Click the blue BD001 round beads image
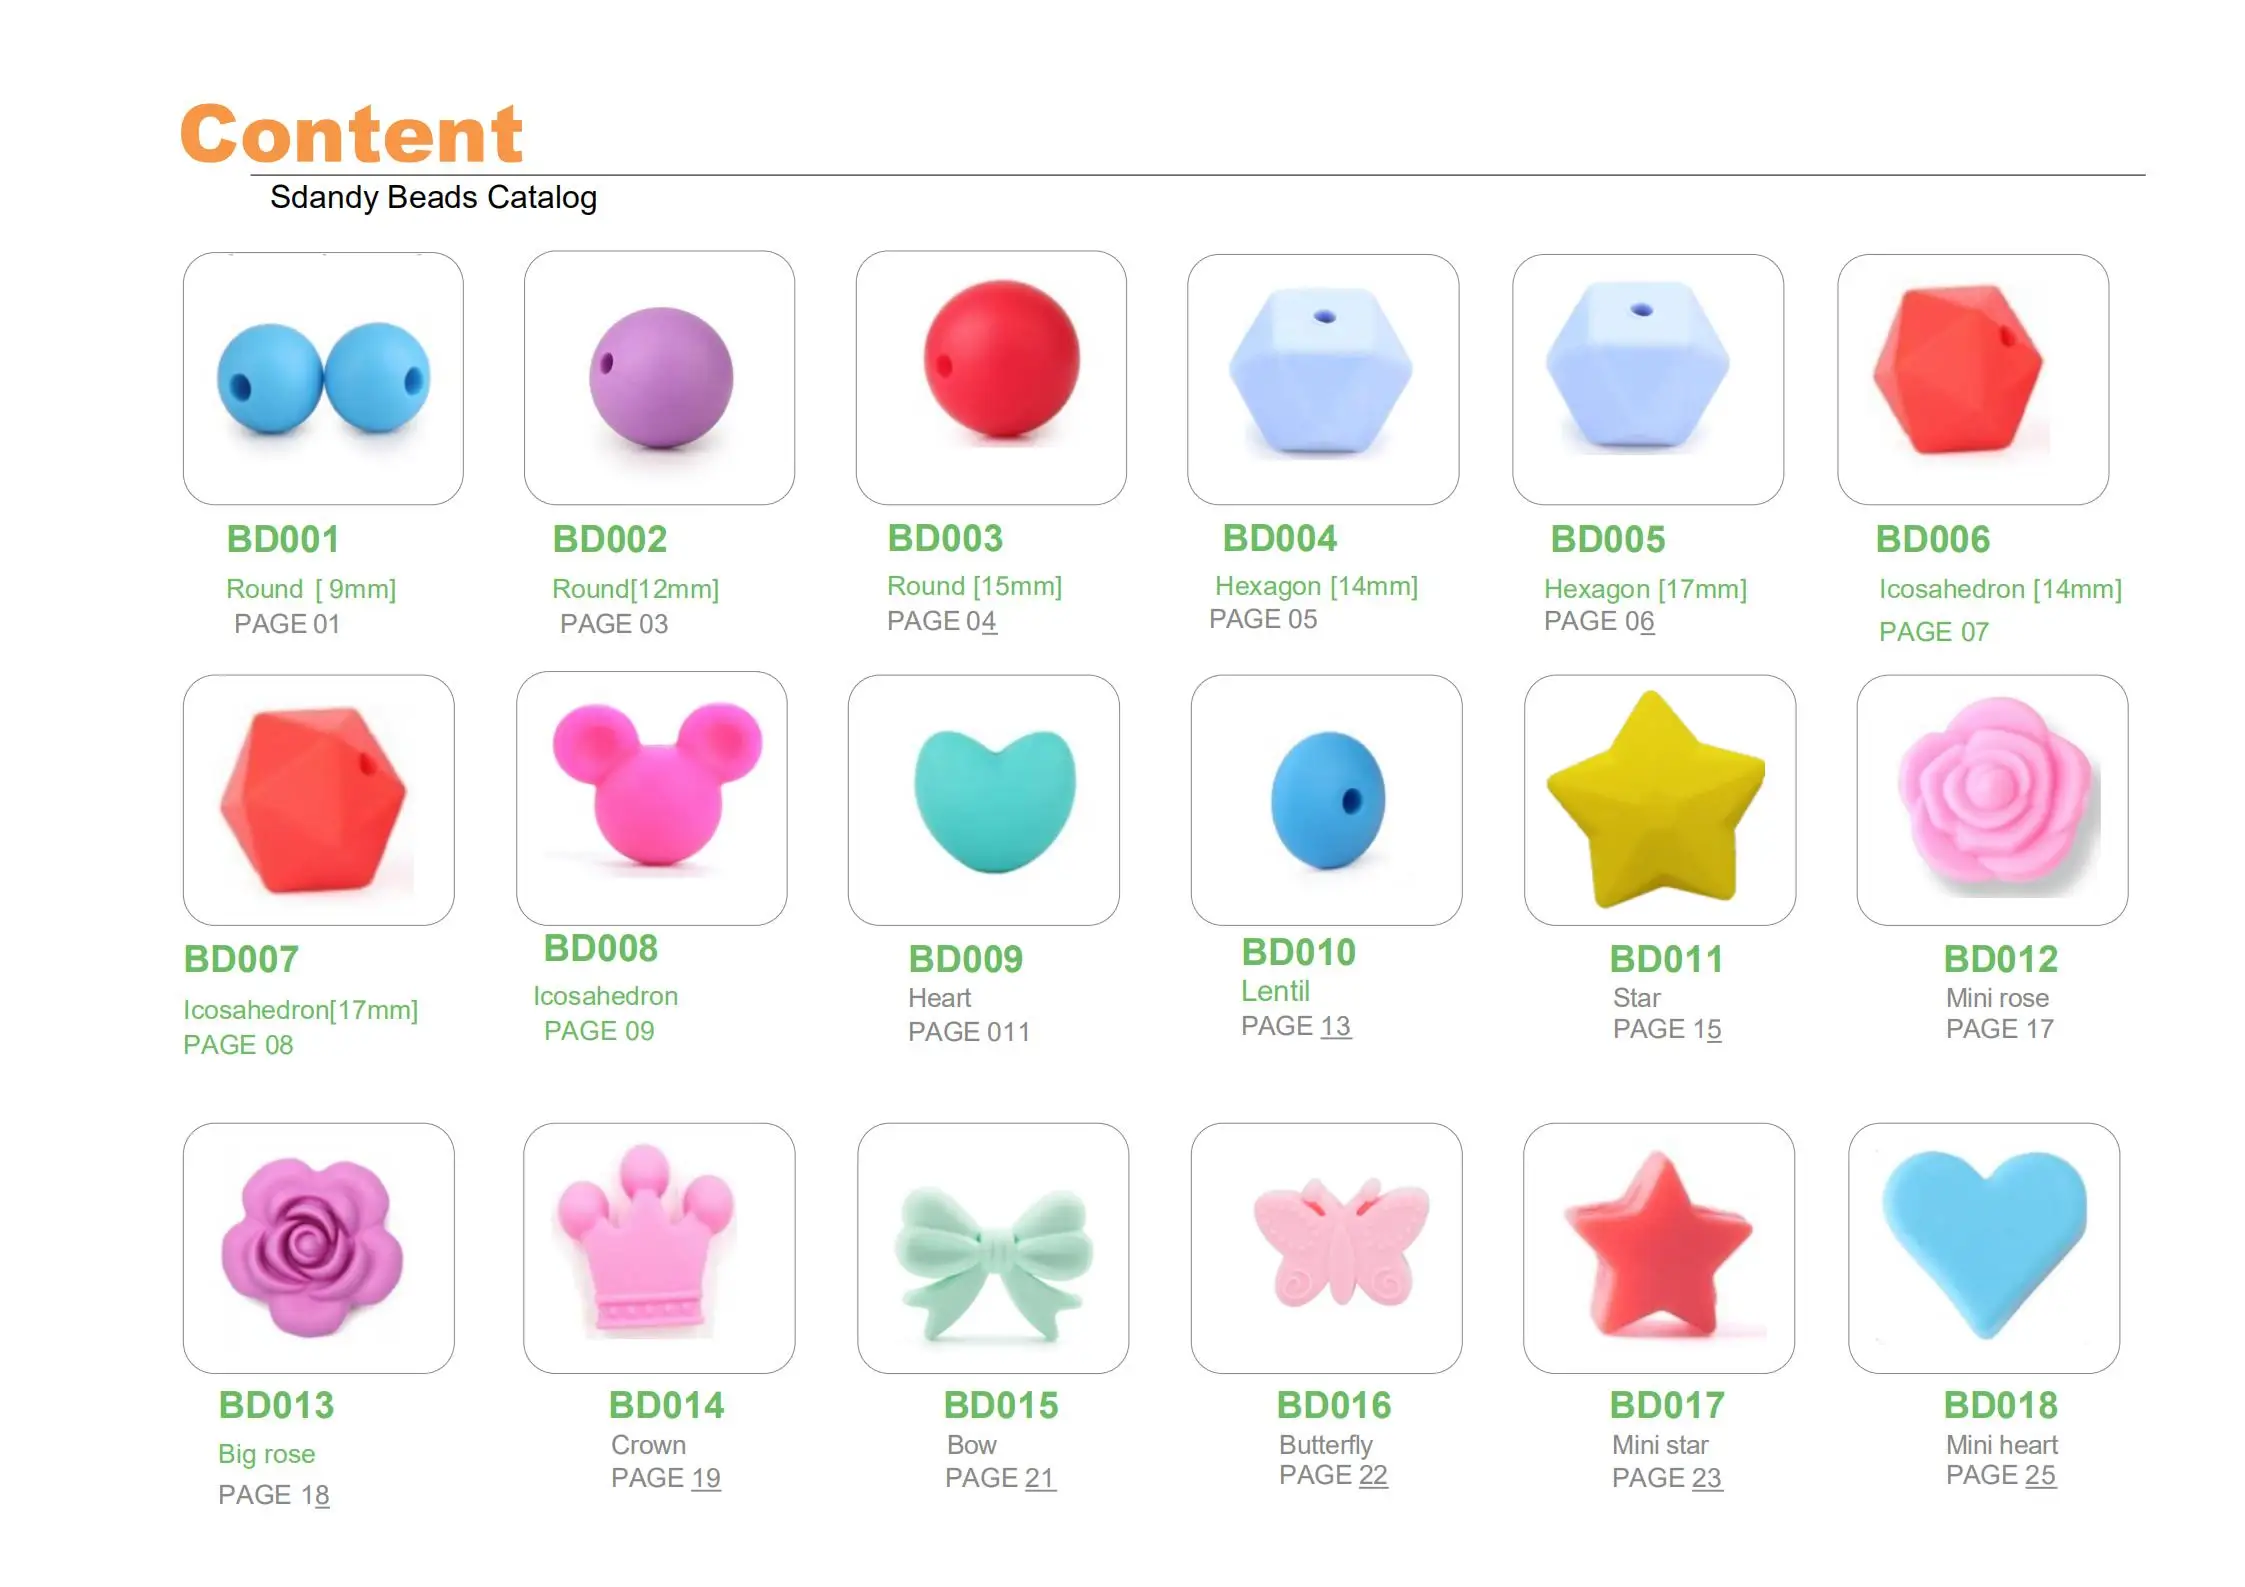The width and height of the screenshot is (2245, 1587). pyautogui.click(x=323, y=378)
